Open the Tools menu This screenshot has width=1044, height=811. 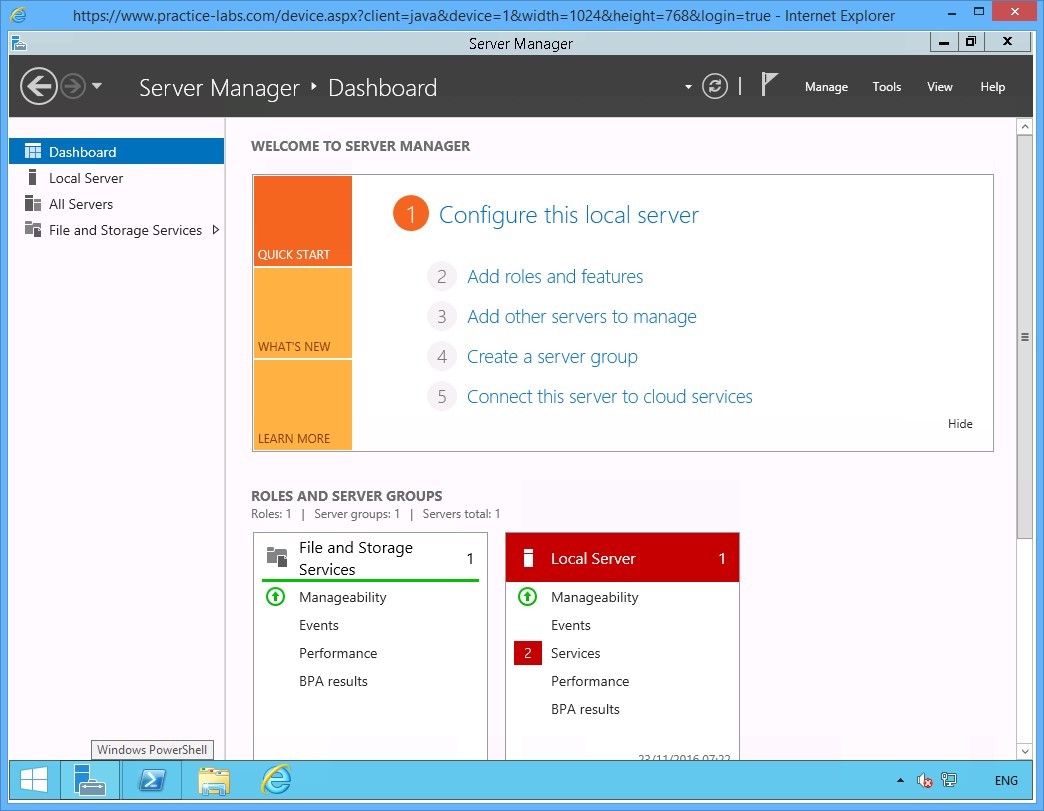point(887,87)
